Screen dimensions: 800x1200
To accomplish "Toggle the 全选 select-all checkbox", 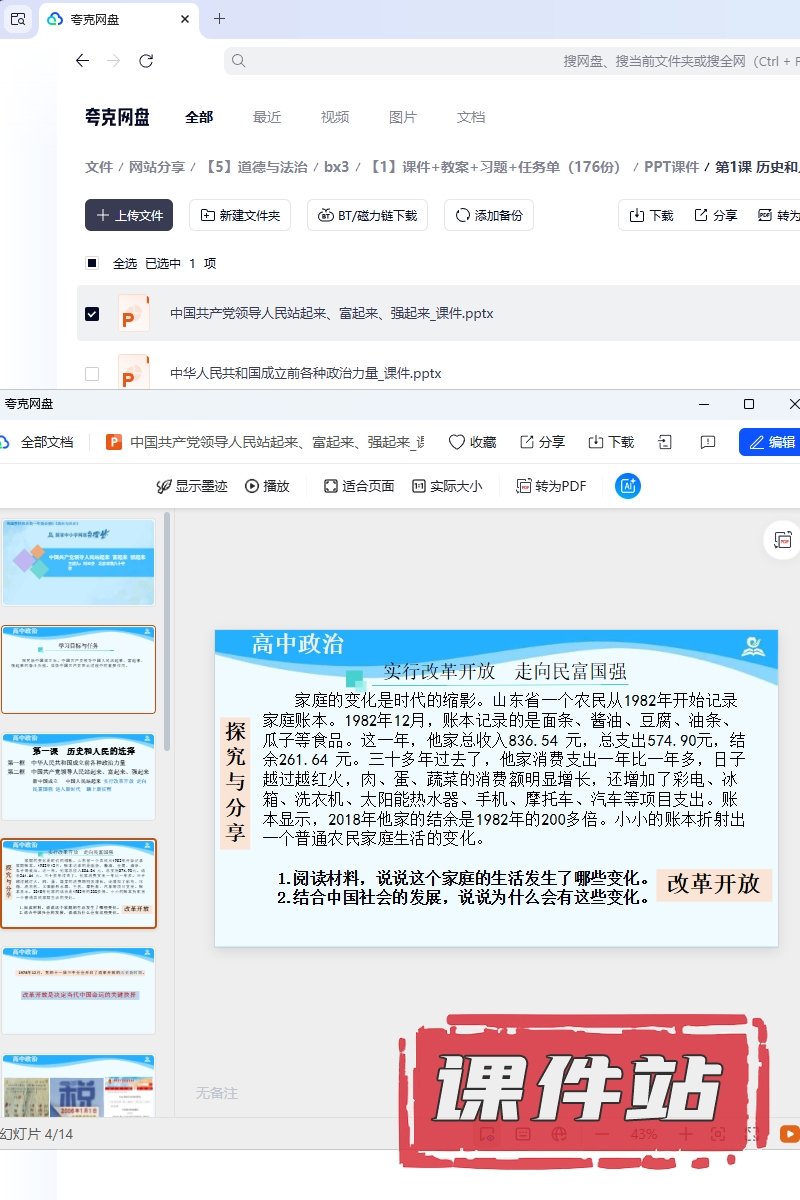I will click(92, 263).
